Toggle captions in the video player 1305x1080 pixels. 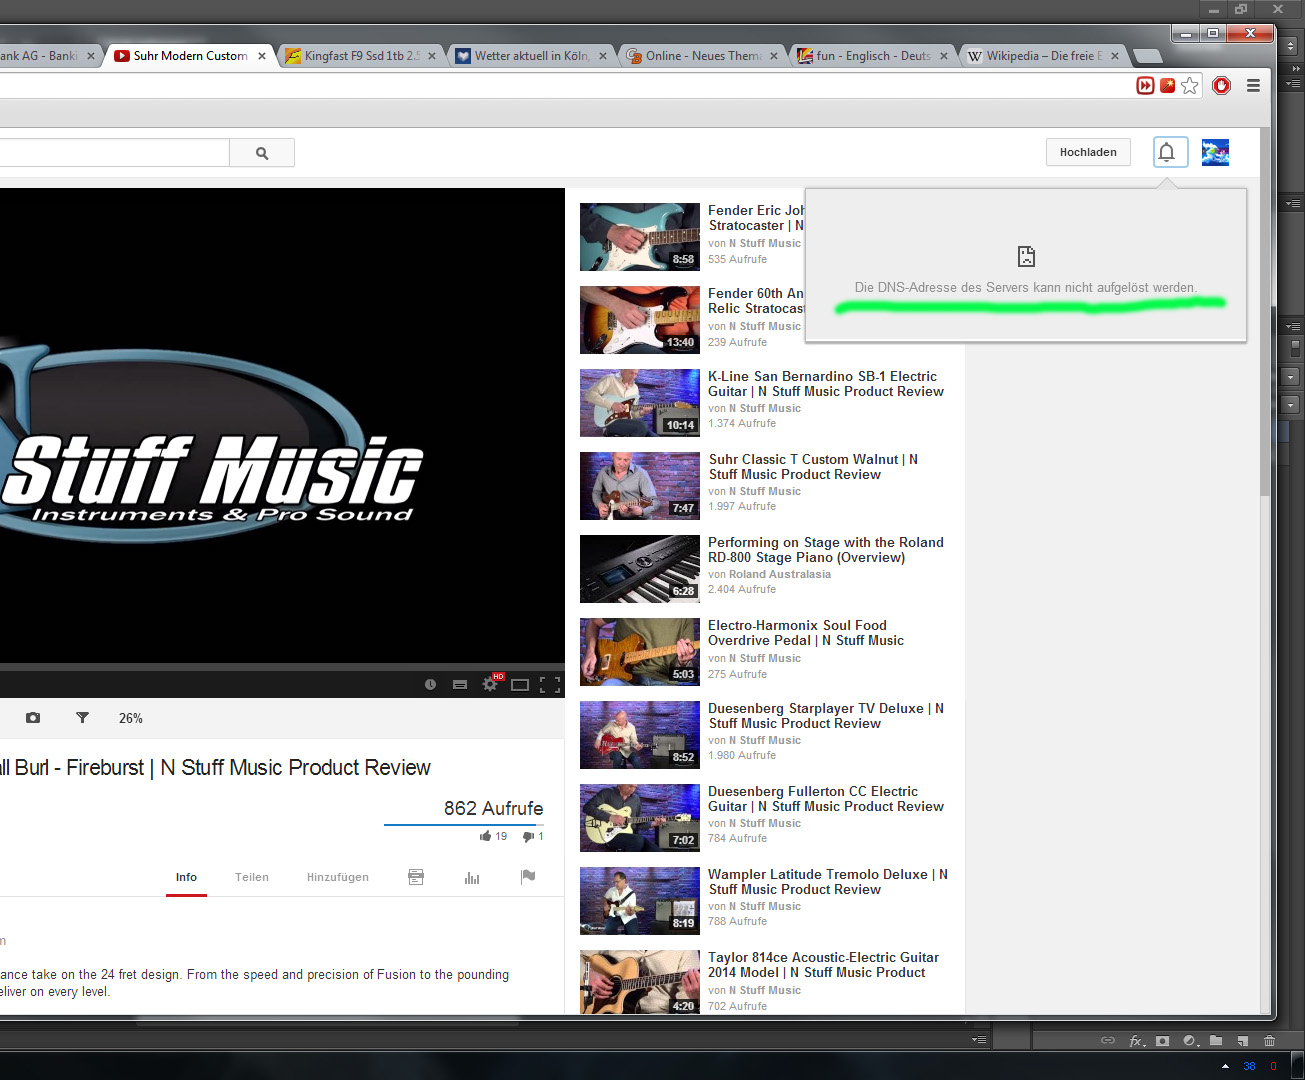tap(460, 685)
